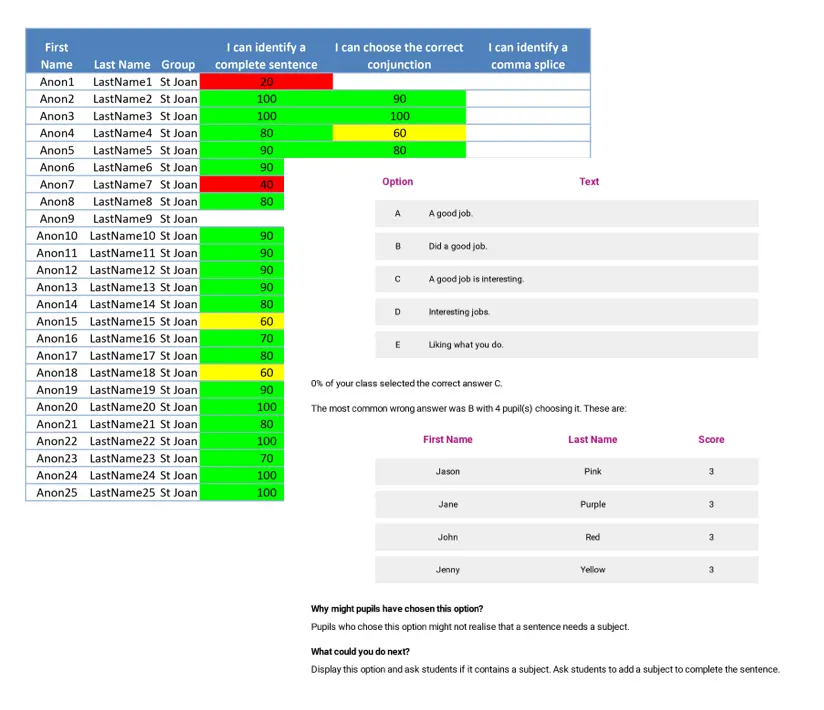Select the Anon25 first name cell

tap(57, 492)
